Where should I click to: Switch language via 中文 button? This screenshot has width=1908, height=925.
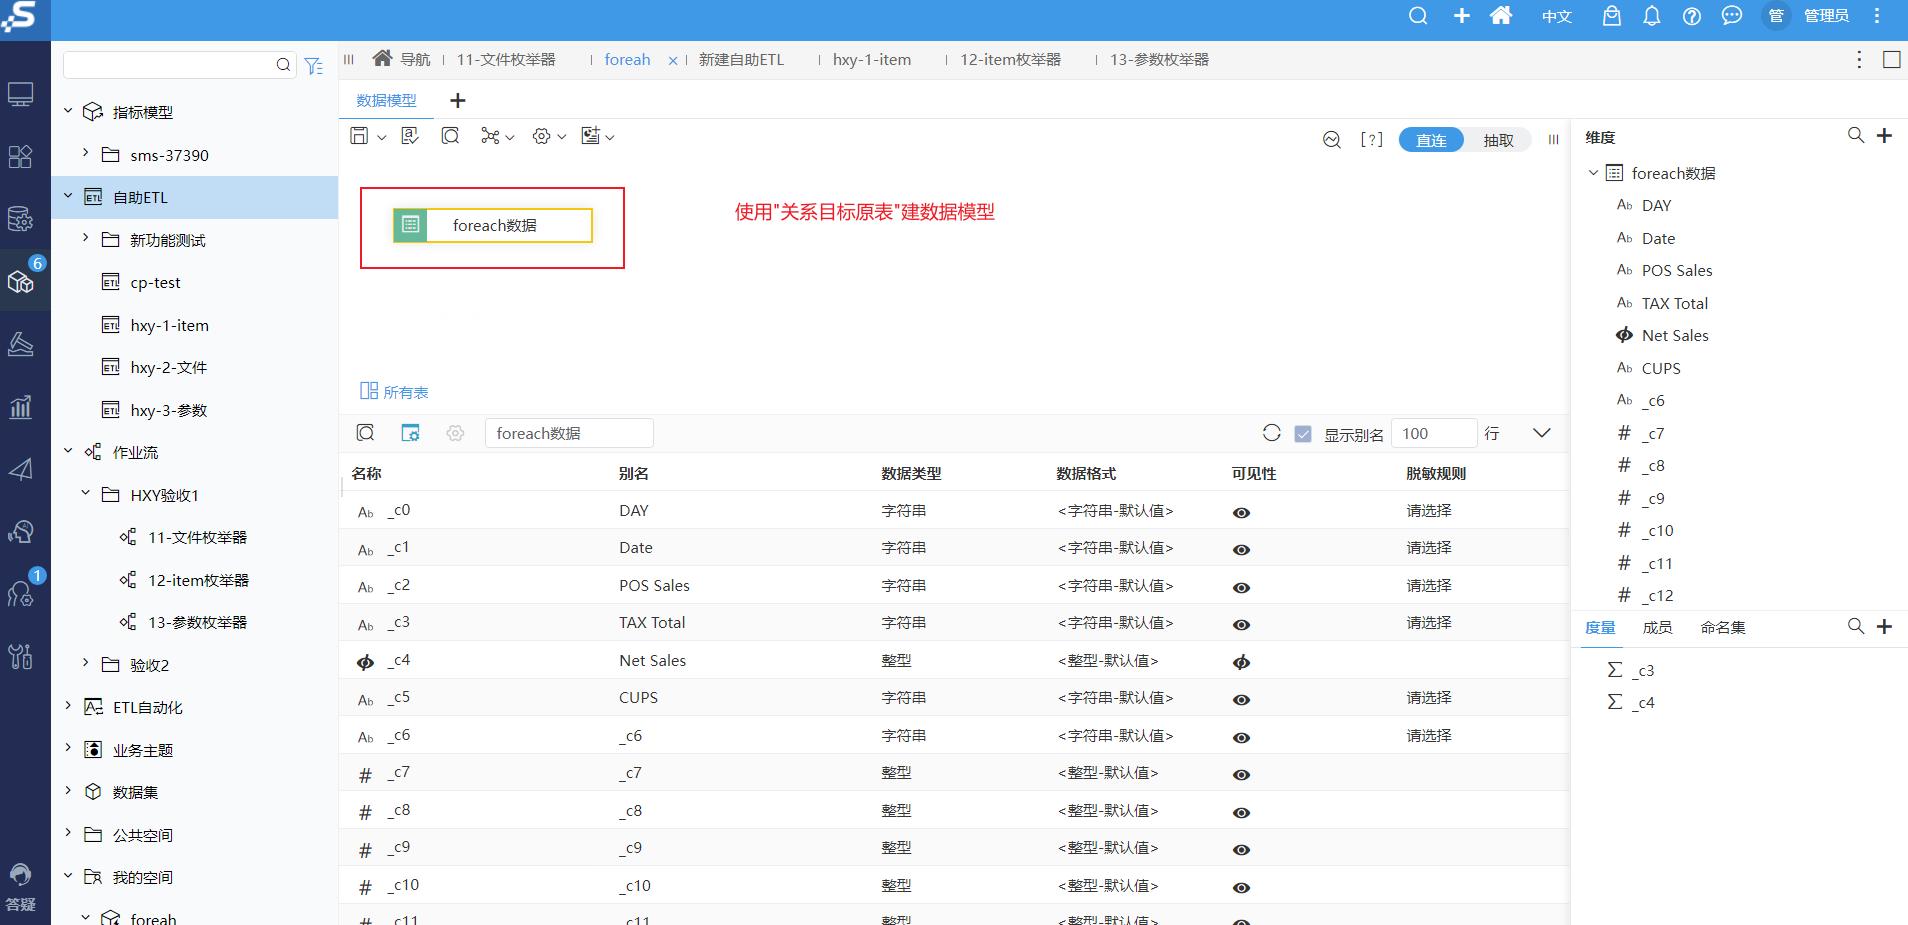click(1557, 17)
